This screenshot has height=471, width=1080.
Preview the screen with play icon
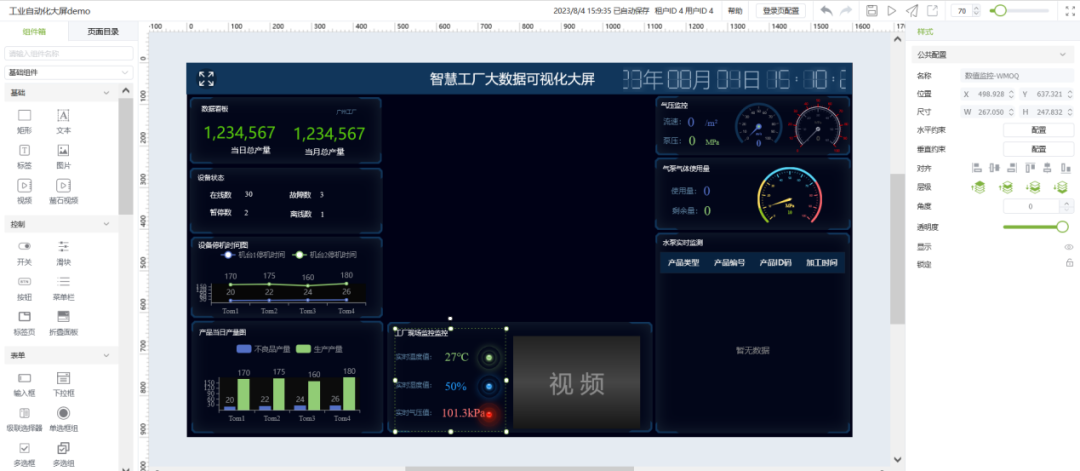(x=891, y=10)
